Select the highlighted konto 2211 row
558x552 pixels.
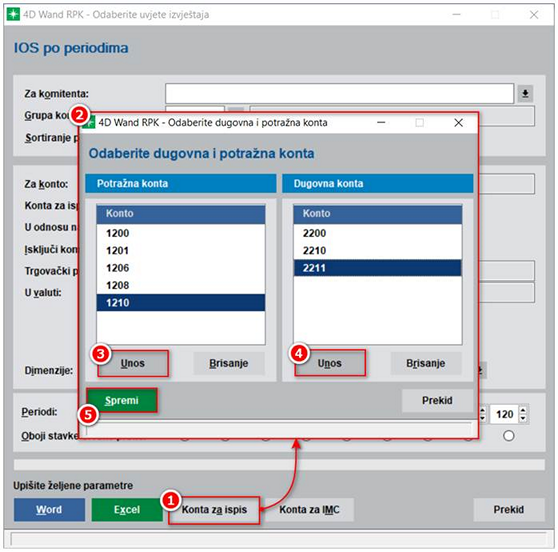click(x=378, y=268)
